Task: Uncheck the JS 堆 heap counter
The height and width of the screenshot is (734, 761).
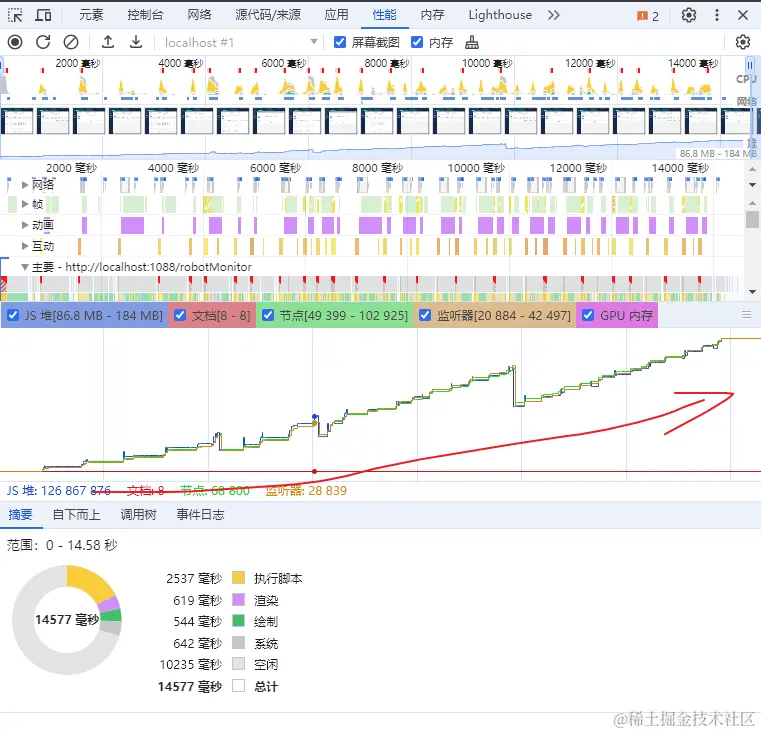Action: (13, 315)
